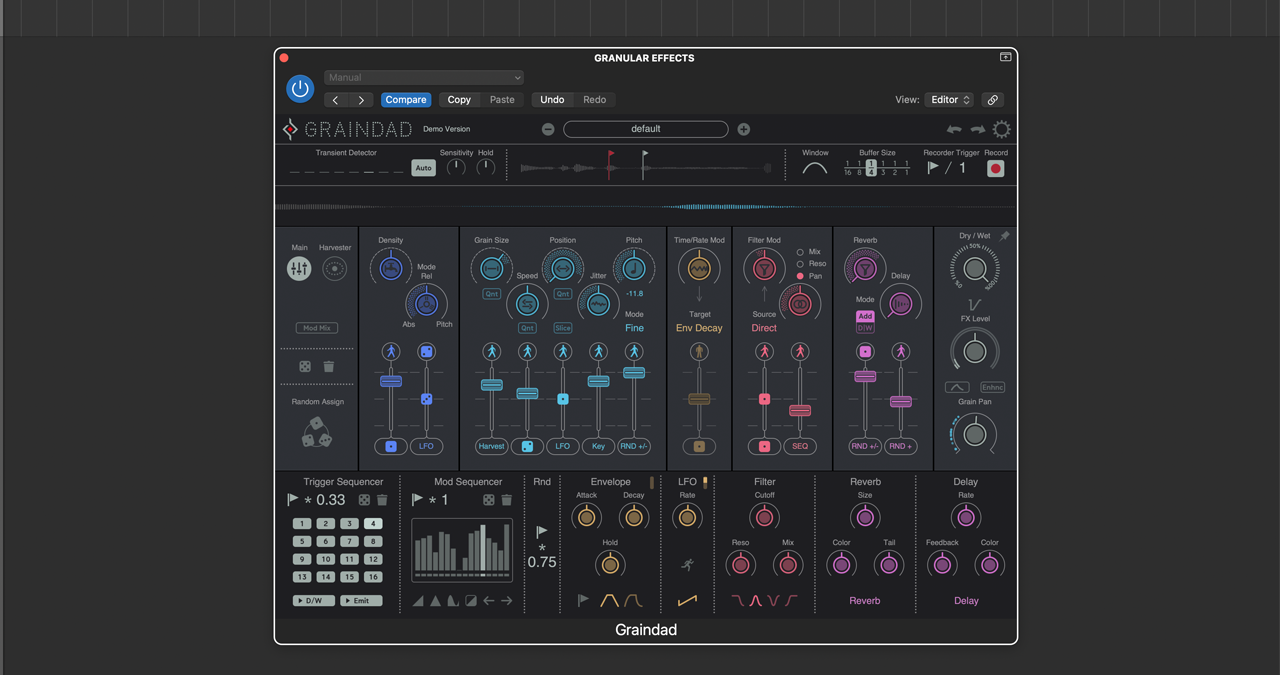
Task: Select the LFO sawtooth waveform icon
Action: tap(687, 601)
